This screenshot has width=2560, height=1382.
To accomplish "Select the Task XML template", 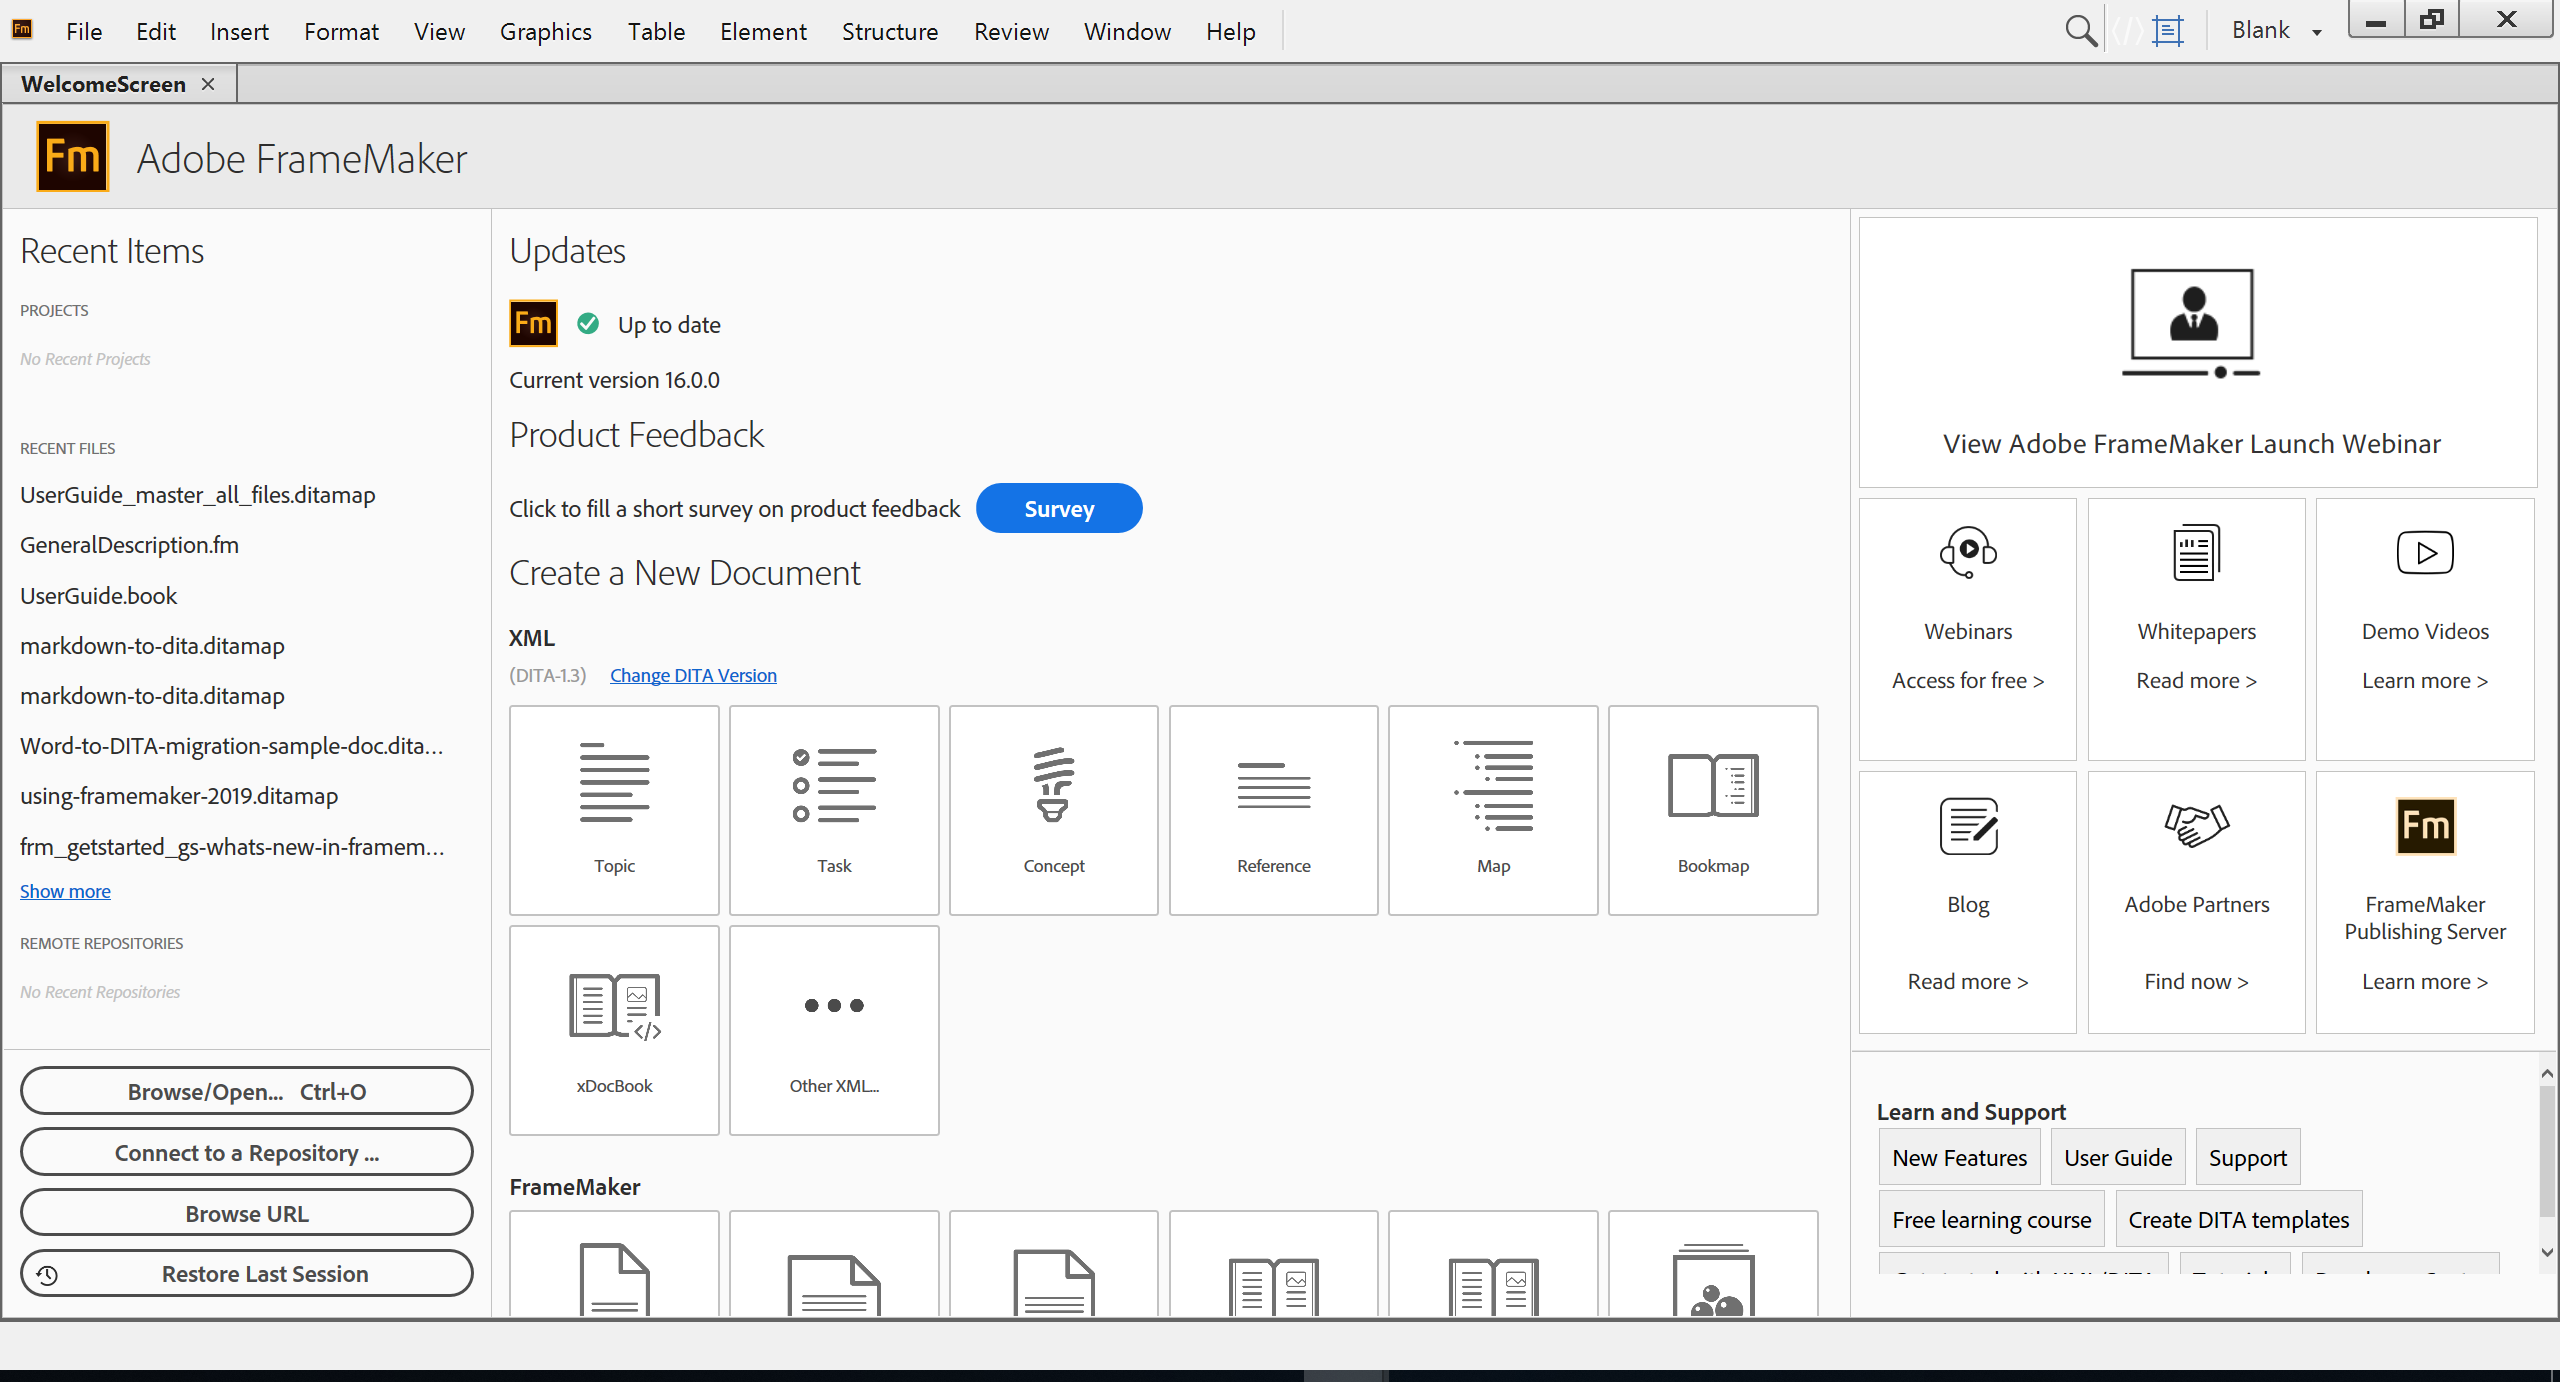I will click(x=833, y=810).
